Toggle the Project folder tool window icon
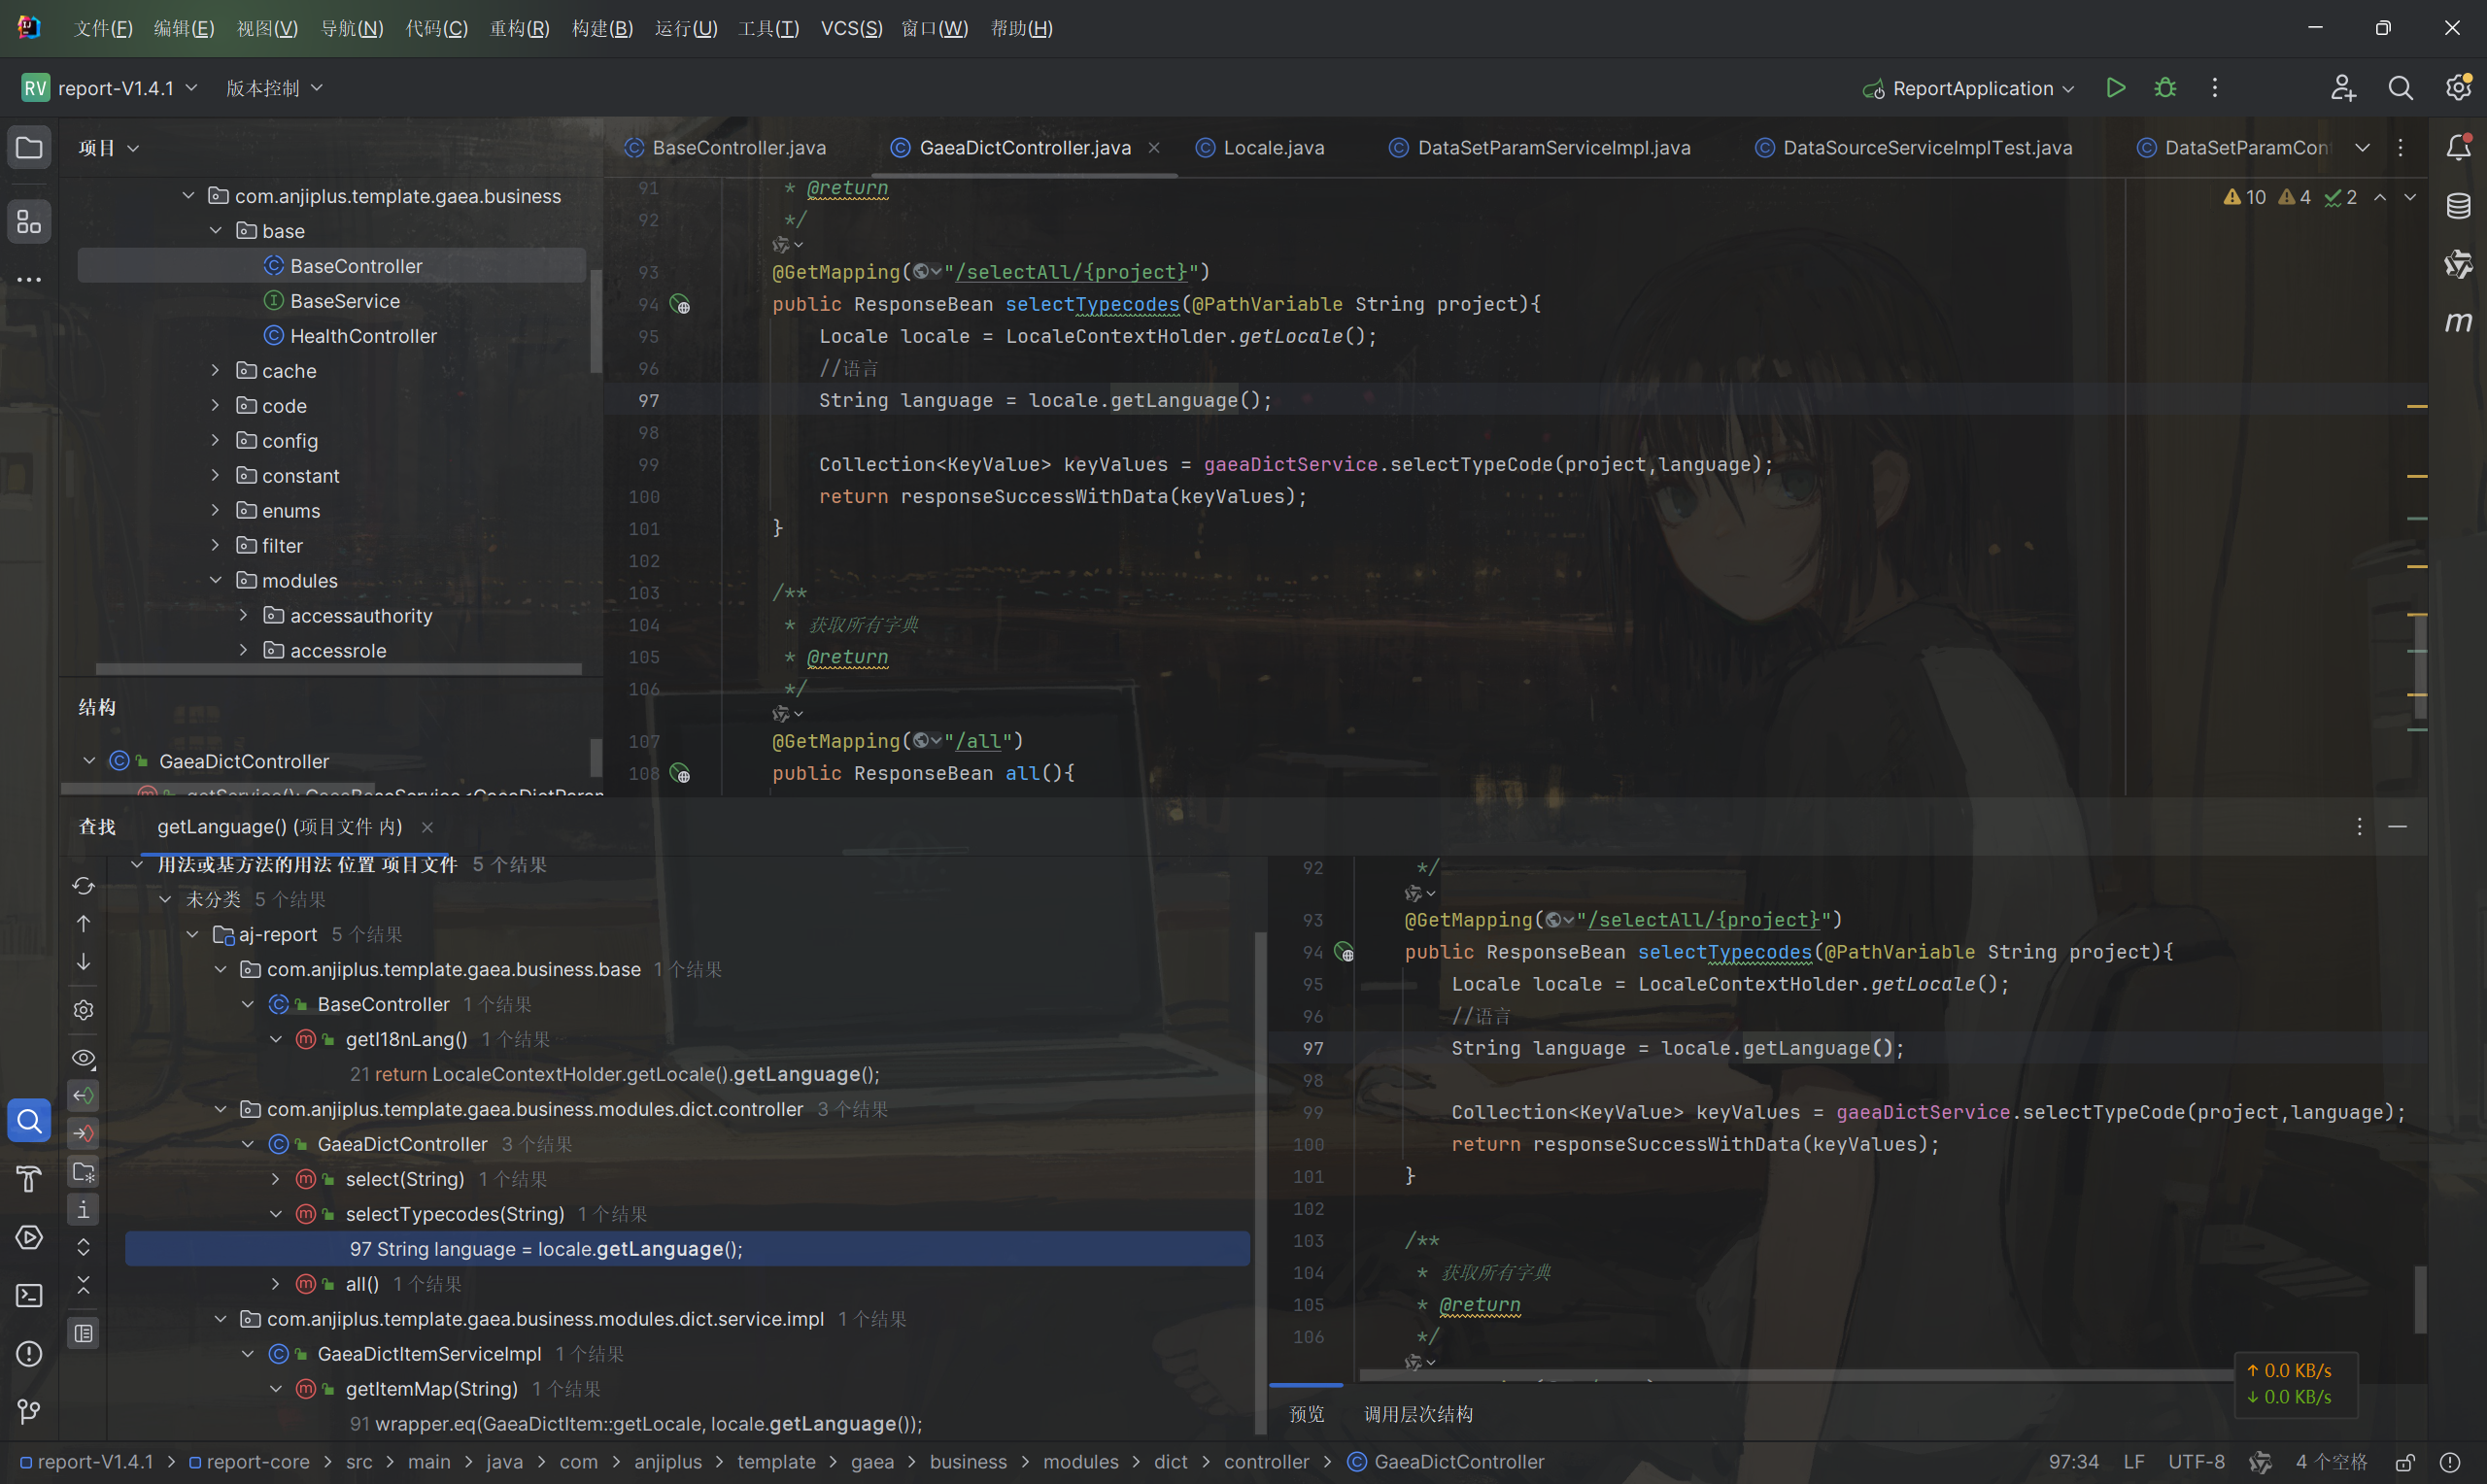Viewport: 2487px width, 1484px height. (x=29, y=148)
